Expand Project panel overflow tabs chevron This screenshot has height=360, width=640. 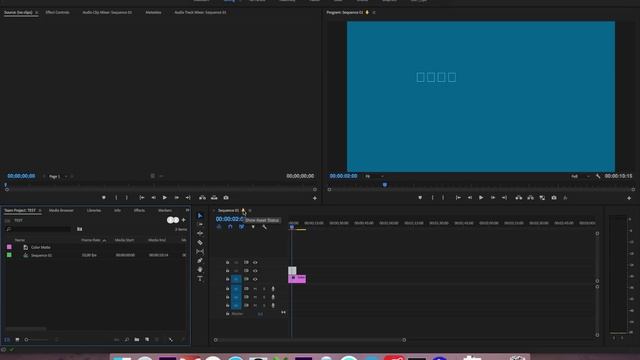click(187, 210)
